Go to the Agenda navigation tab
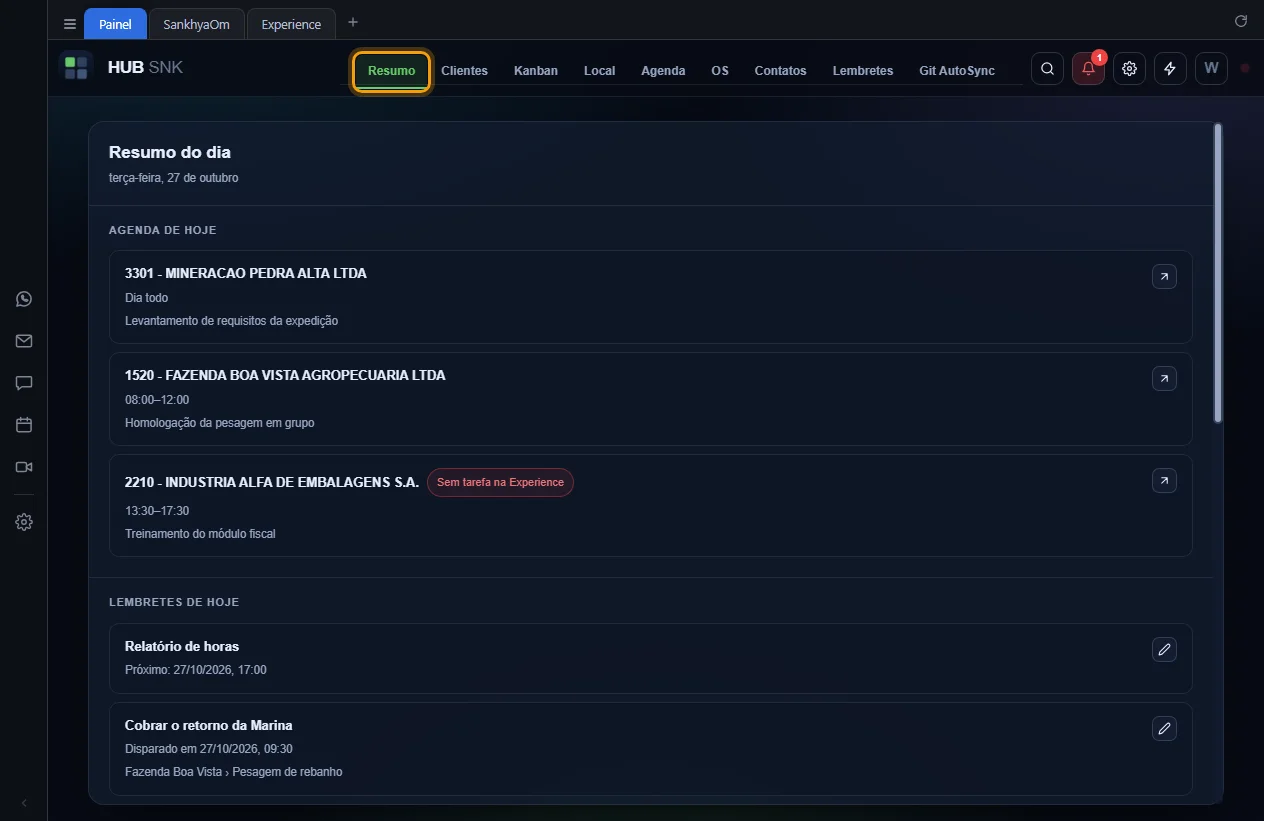Screen dimensions: 1264x821 (x=663, y=71)
